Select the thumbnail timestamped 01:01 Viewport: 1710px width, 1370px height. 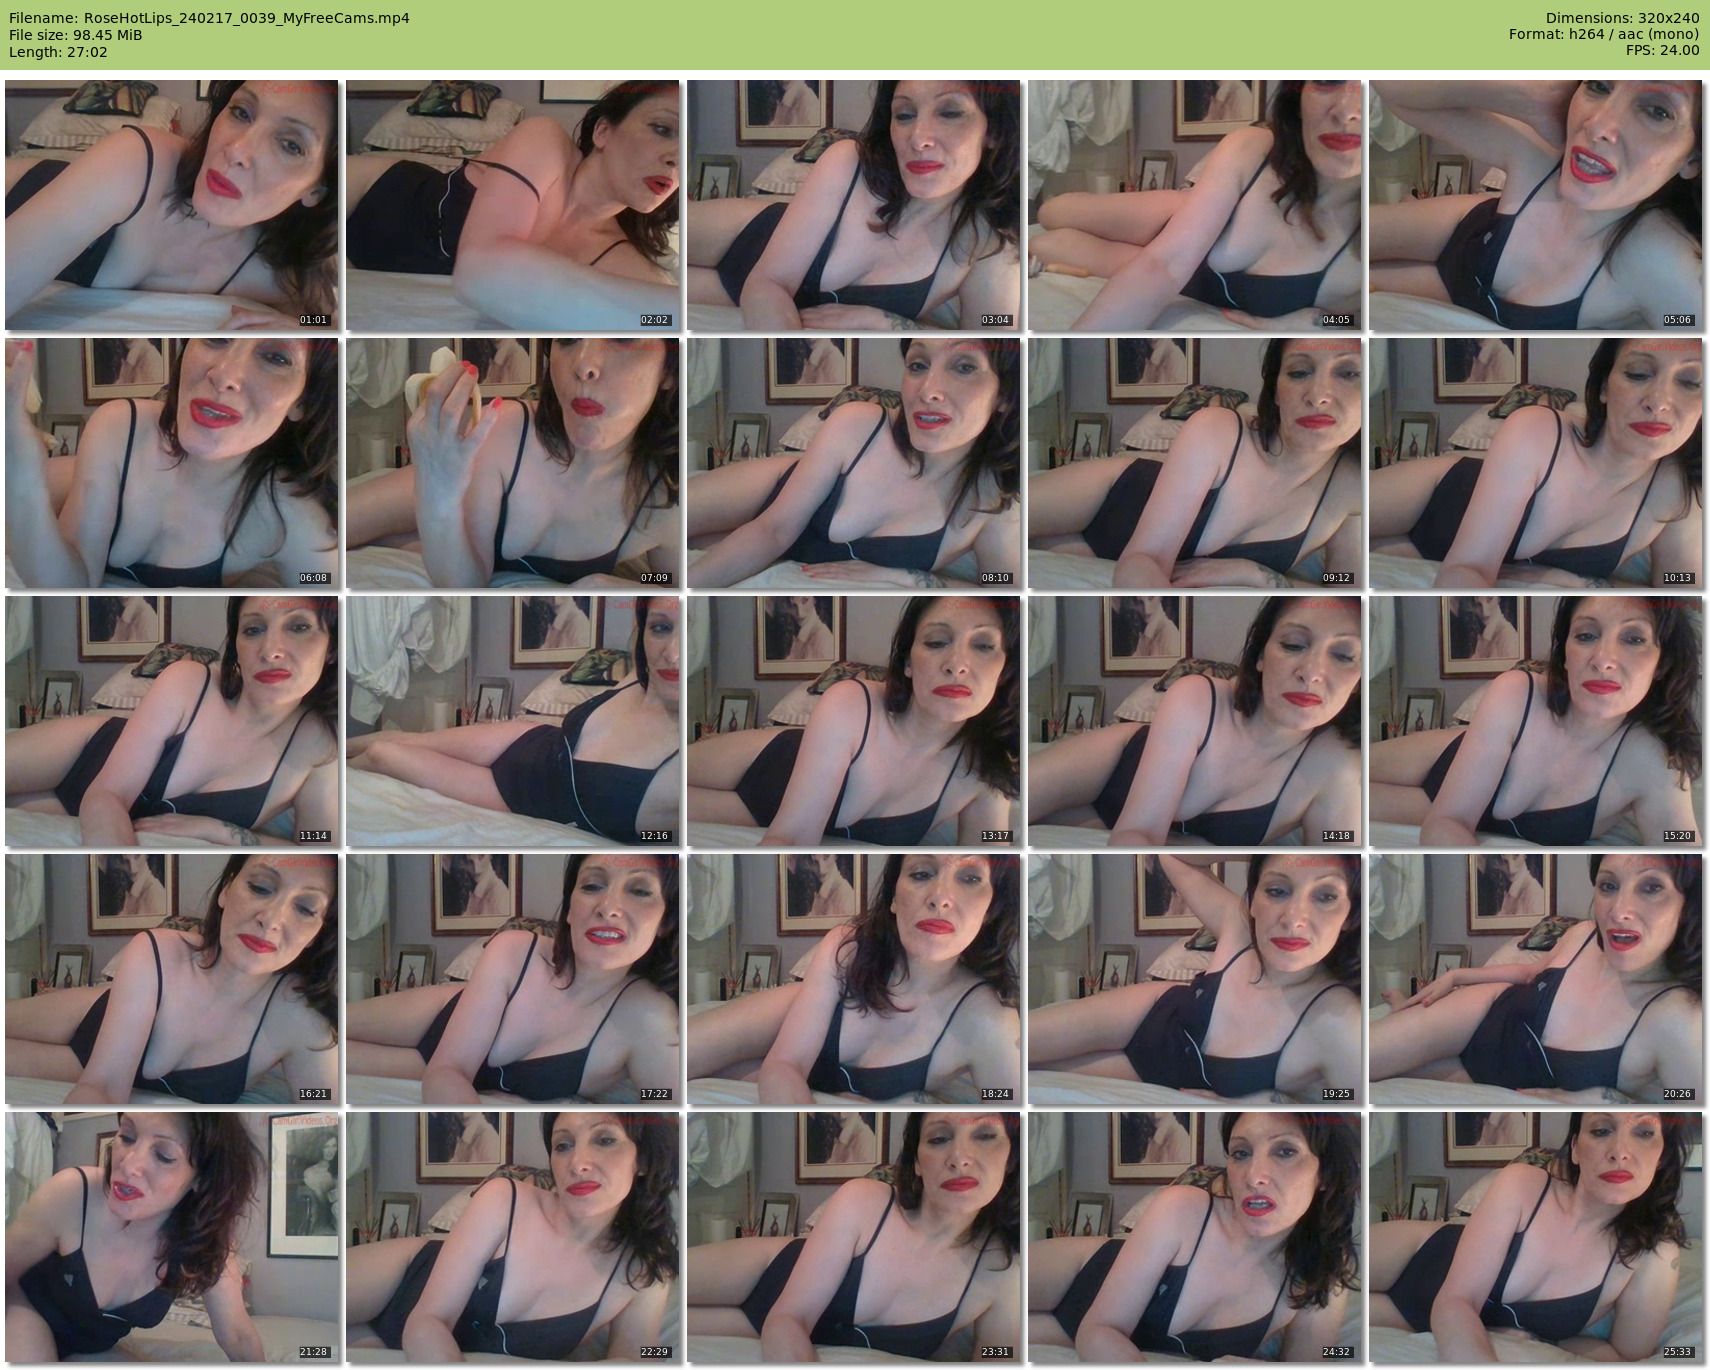coord(172,205)
